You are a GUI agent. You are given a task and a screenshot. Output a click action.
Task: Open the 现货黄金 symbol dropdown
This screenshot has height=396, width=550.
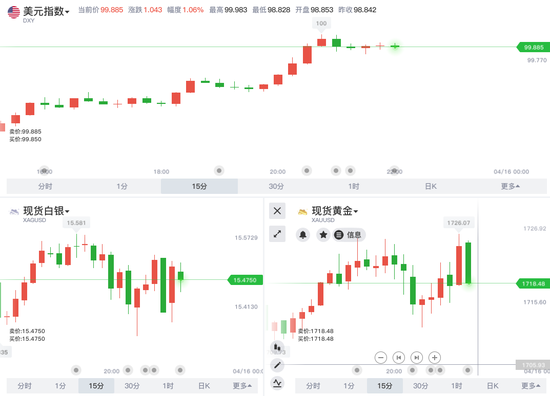335,211
